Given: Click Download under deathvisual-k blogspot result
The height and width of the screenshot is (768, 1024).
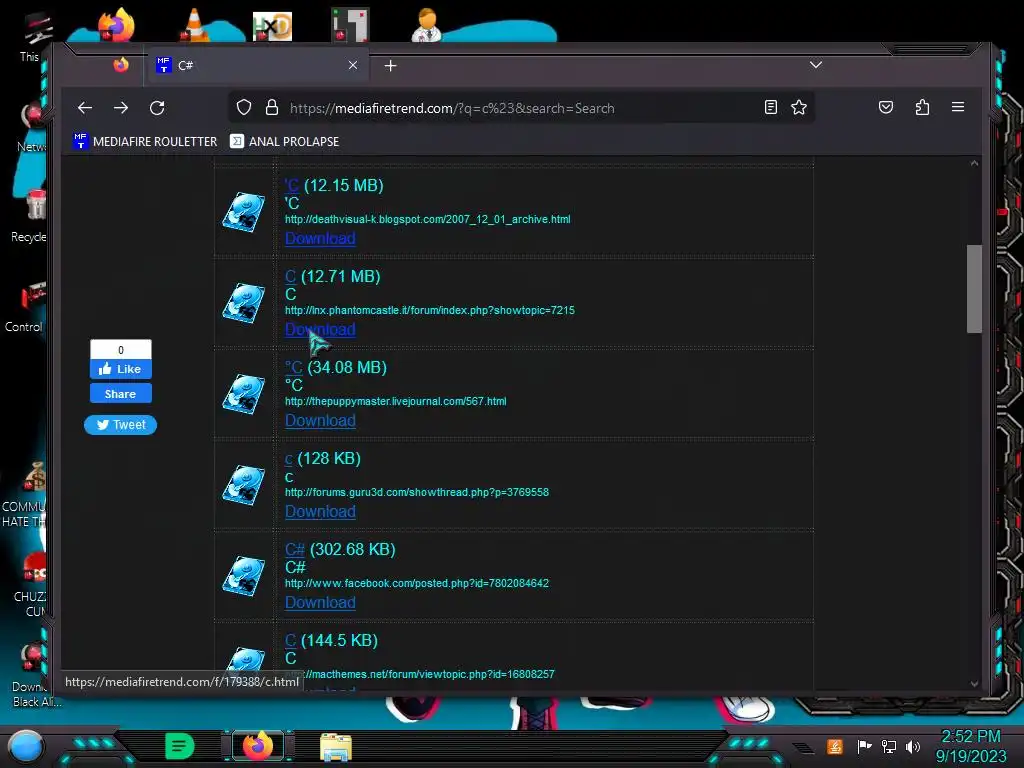Looking at the screenshot, I should 320,238.
